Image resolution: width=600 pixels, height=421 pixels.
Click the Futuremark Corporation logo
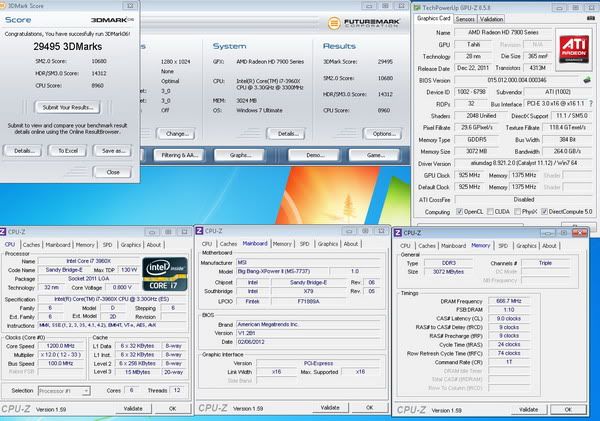coord(364,23)
